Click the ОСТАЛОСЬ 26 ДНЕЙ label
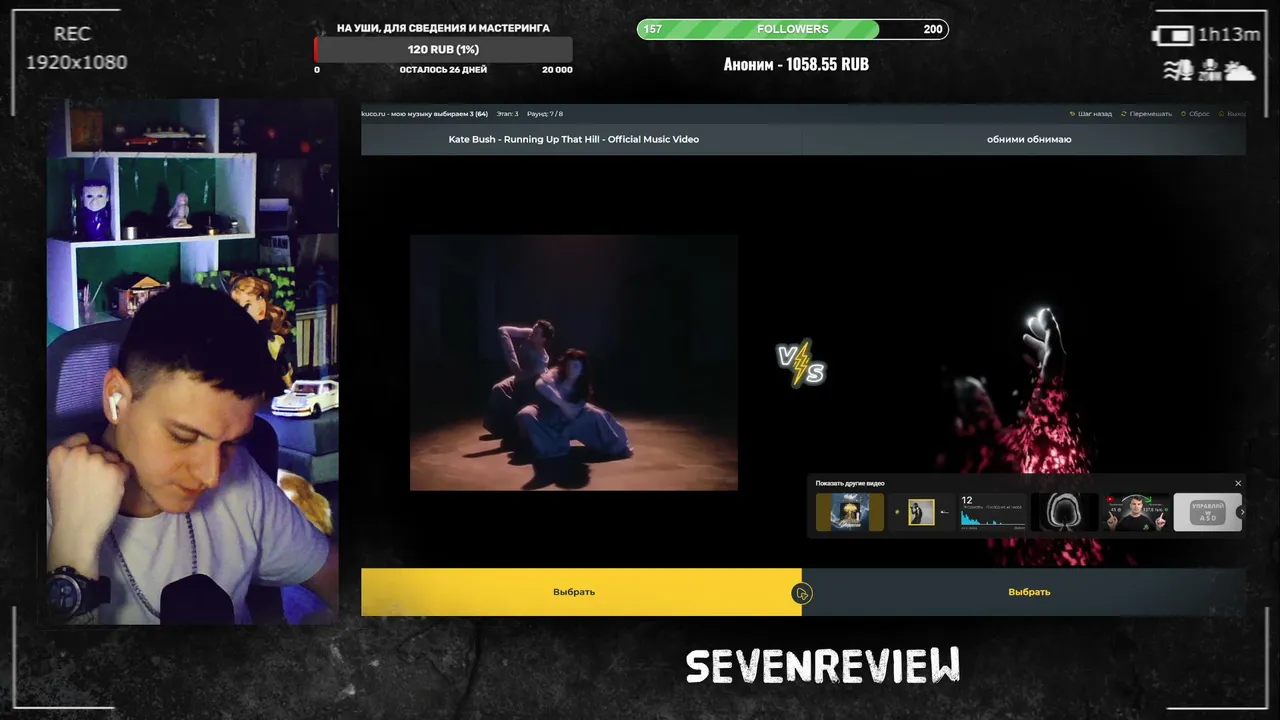The height and width of the screenshot is (720, 1280). coord(443,70)
